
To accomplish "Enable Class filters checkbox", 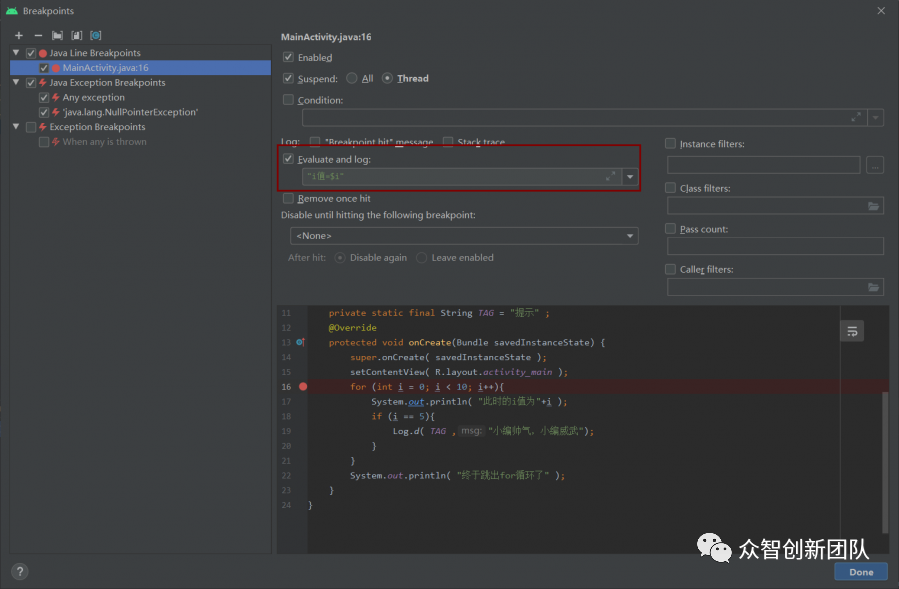I will 670,188.
